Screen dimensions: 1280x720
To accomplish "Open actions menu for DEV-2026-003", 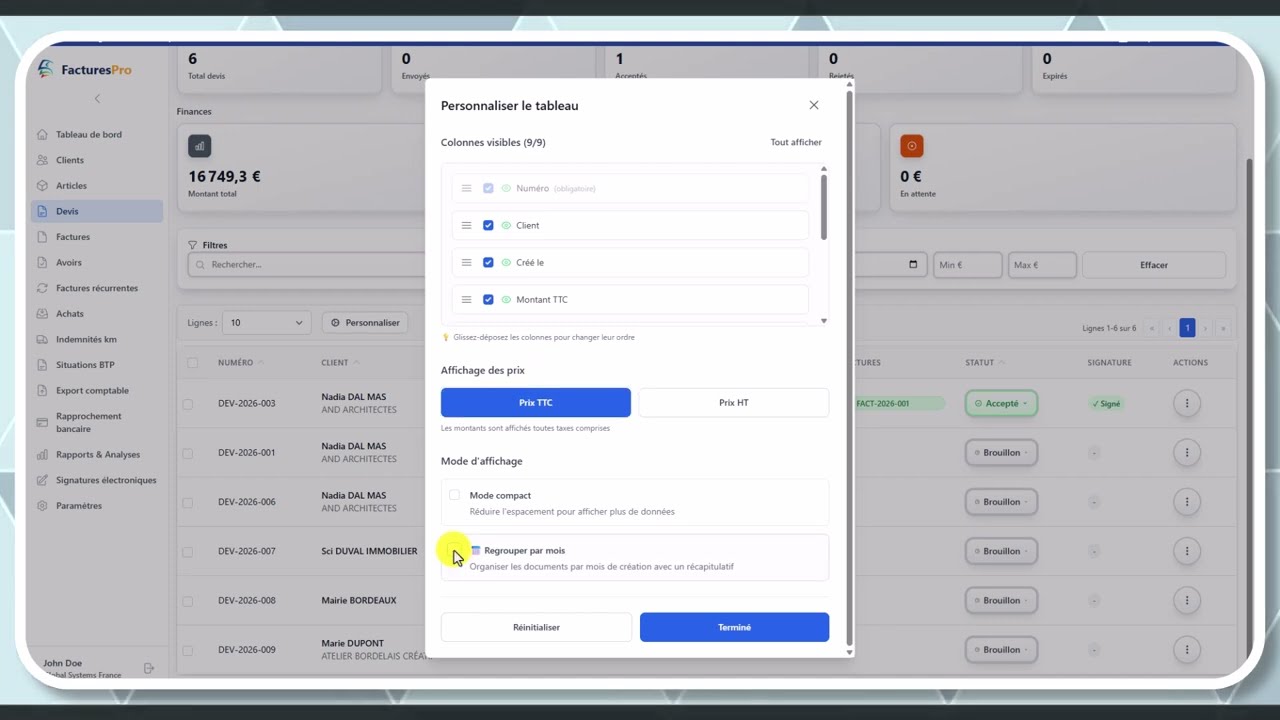I will click(1187, 403).
